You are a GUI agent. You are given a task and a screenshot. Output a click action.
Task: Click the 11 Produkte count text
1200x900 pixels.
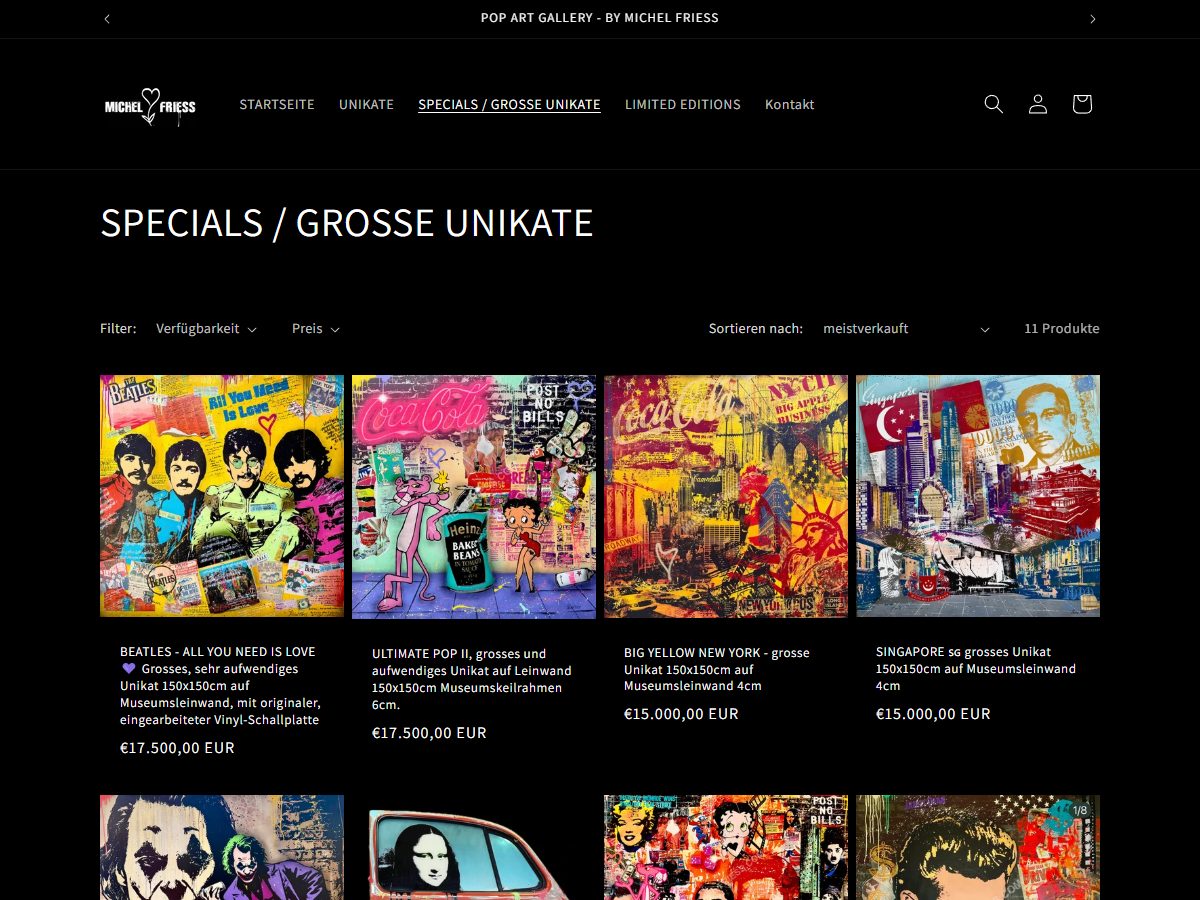coord(1062,328)
